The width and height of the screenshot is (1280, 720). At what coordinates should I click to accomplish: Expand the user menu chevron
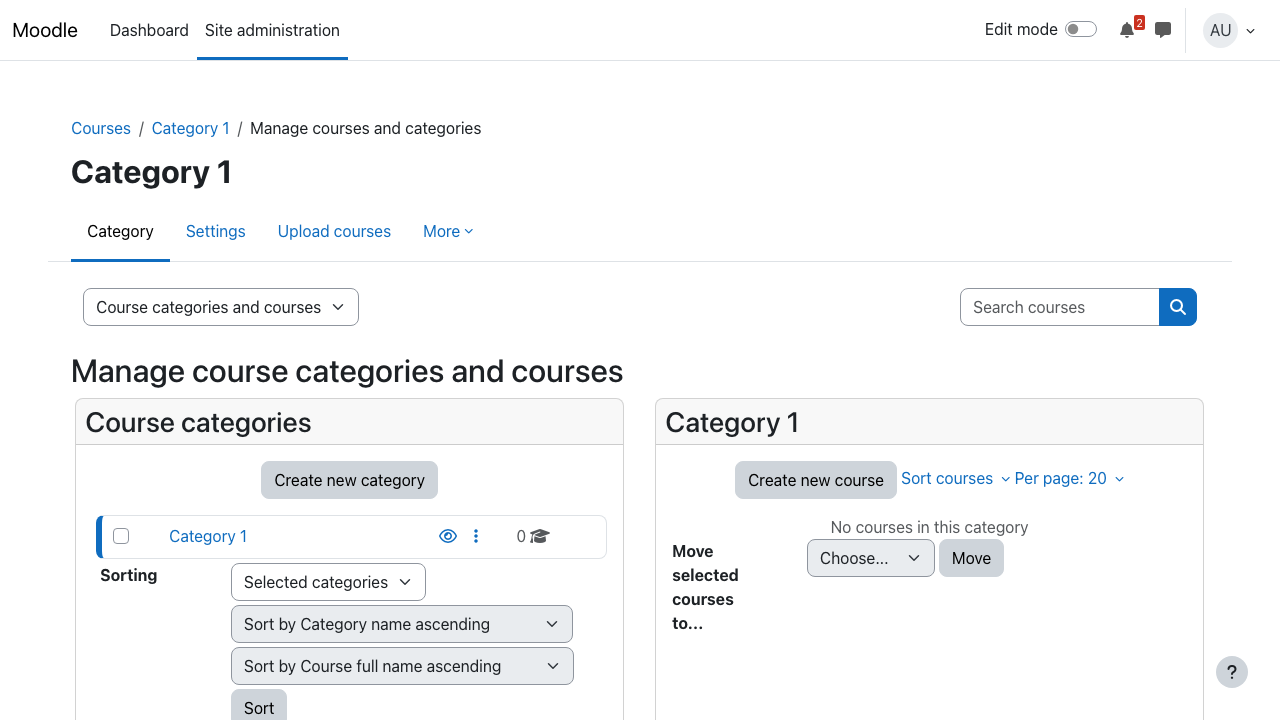pyautogui.click(x=1250, y=31)
